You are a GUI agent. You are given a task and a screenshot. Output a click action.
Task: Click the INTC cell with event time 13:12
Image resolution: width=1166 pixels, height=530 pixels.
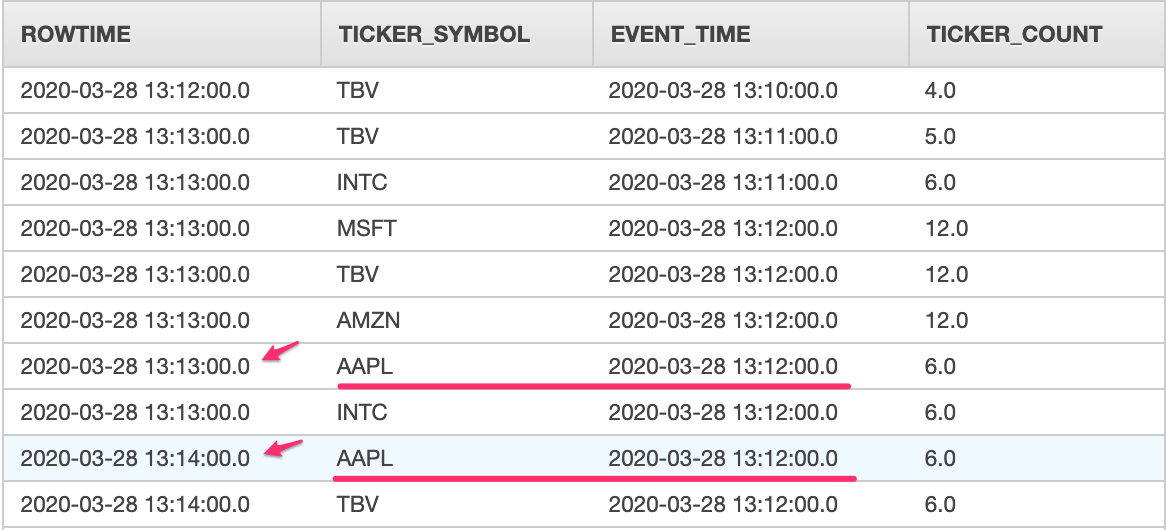[x=362, y=412]
